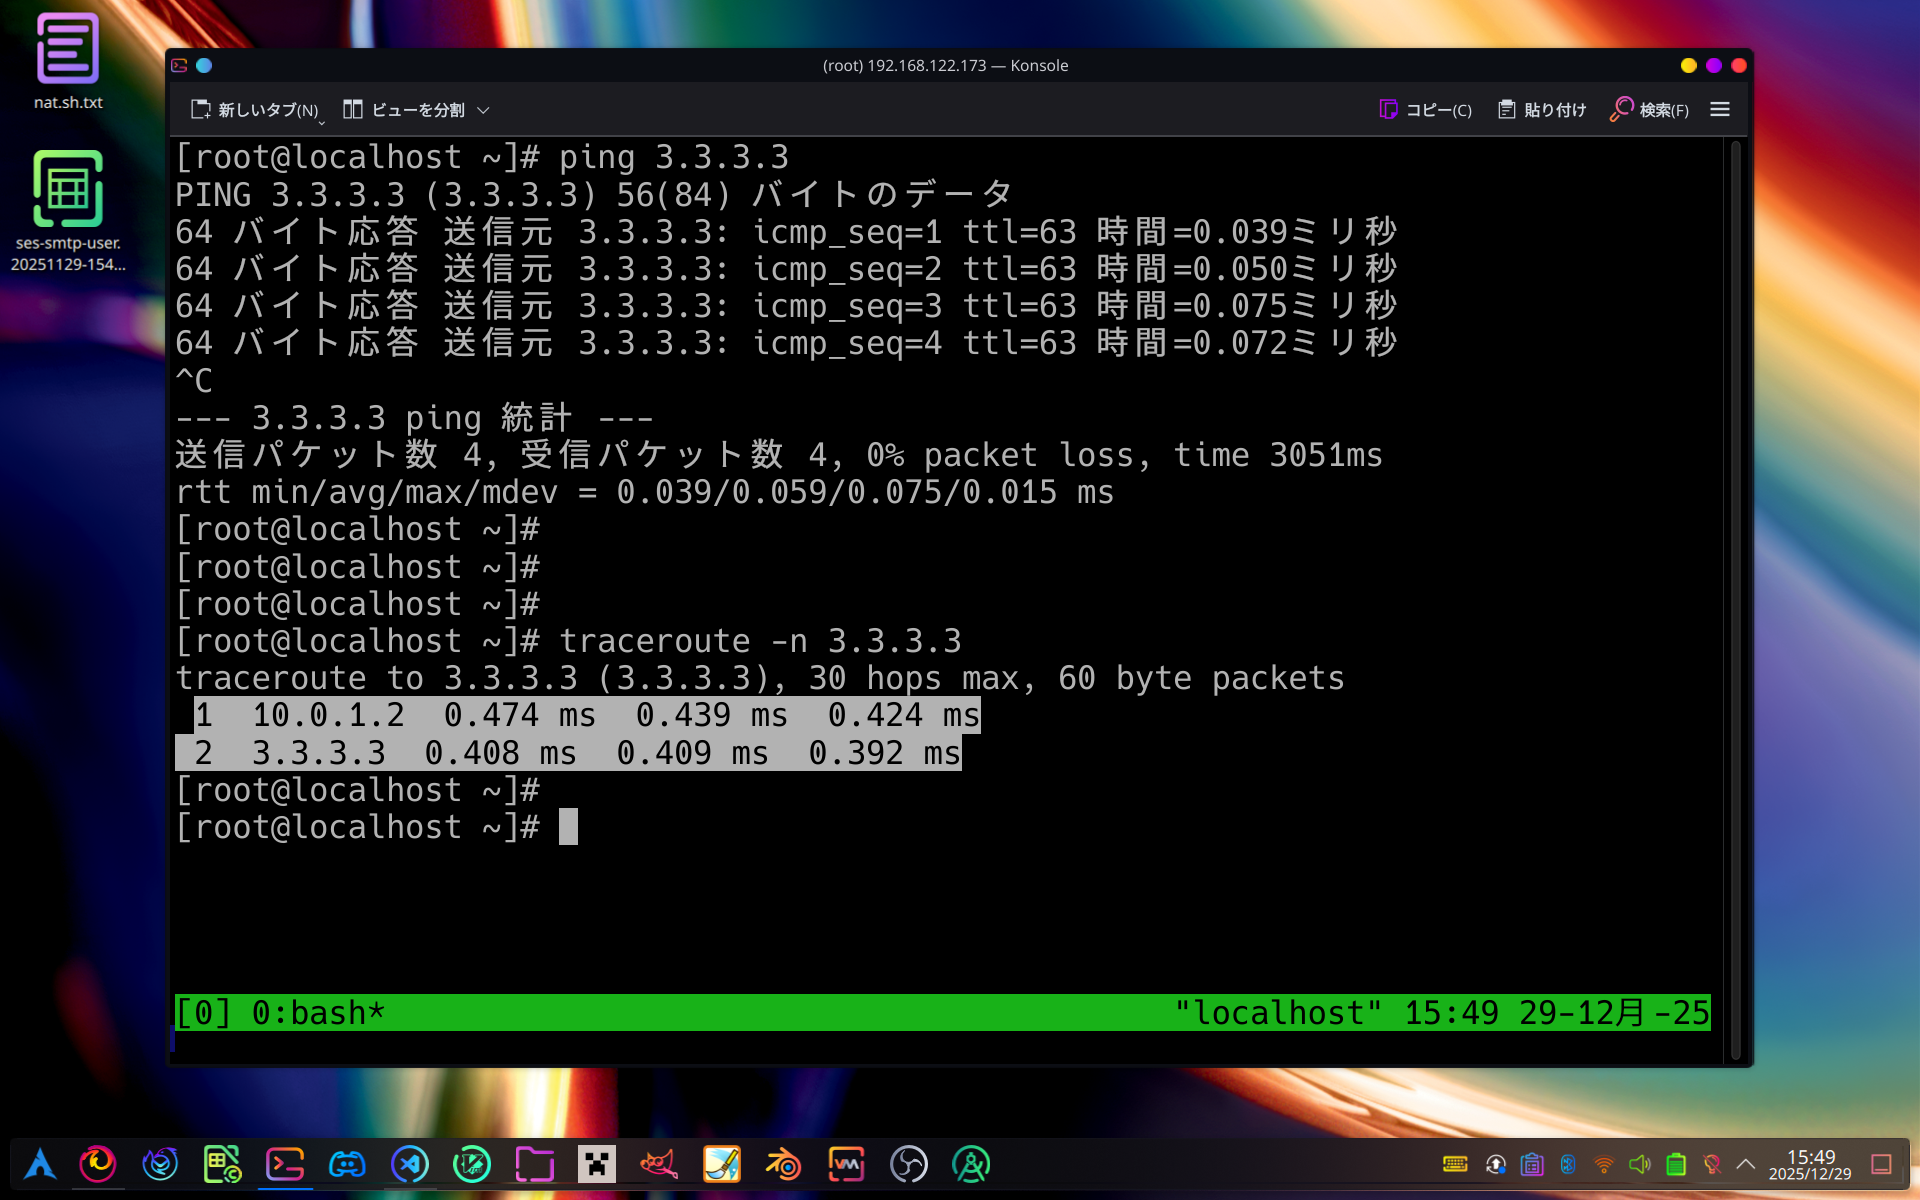Launch Blender from the taskbar
Viewport: 1920px width, 1200px height.
coord(783,1164)
